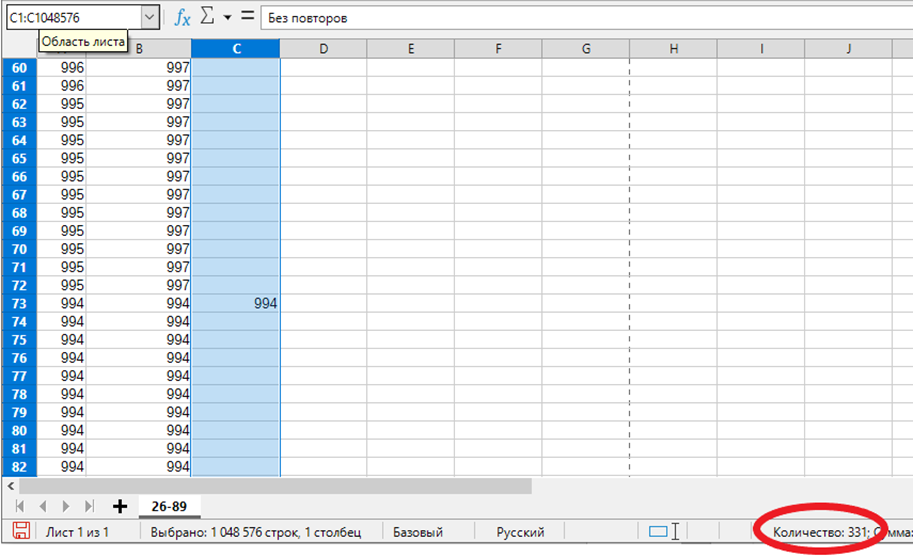This screenshot has height=557, width=913.
Task: Go to previous sheet arrow
Action: click(x=43, y=506)
